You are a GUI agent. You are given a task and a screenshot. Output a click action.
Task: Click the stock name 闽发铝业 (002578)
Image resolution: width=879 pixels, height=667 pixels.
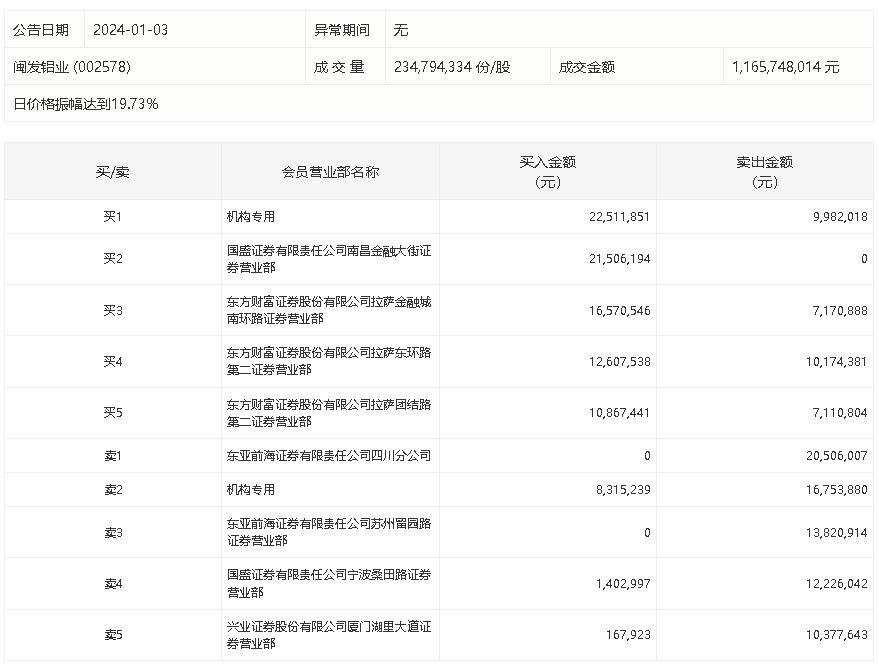pos(72,67)
